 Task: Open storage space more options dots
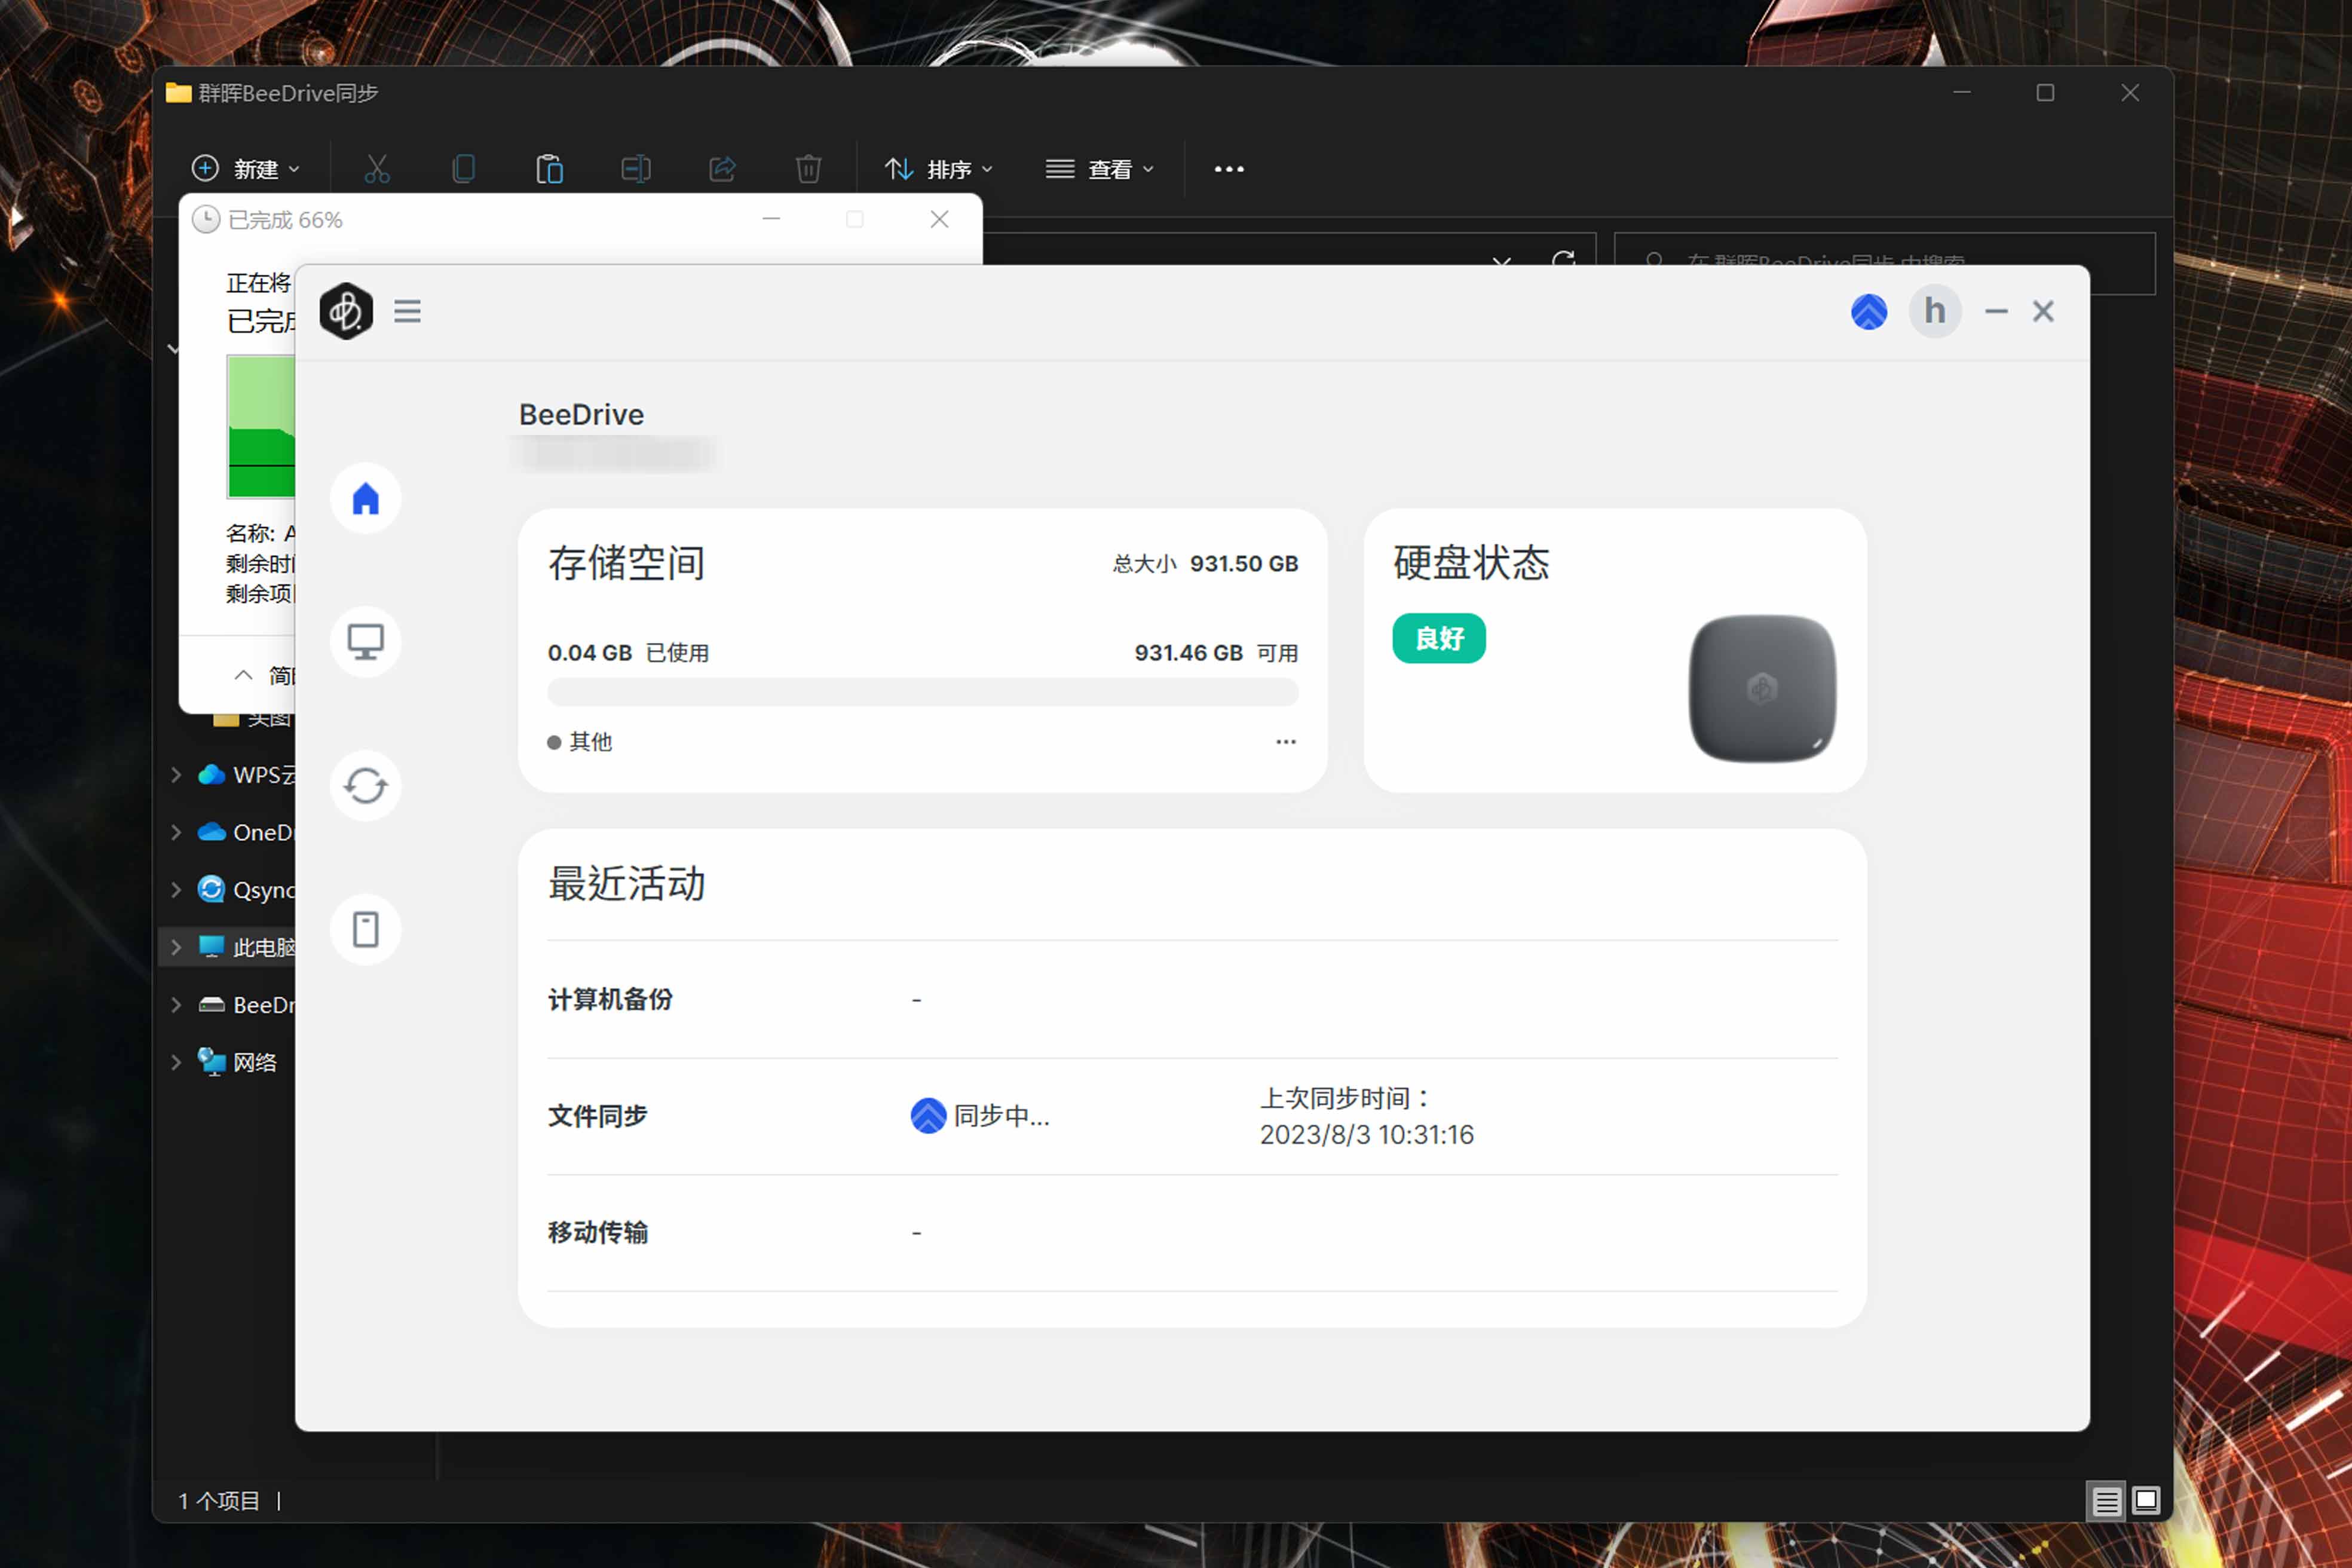pyautogui.click(x=1286, y=741)
